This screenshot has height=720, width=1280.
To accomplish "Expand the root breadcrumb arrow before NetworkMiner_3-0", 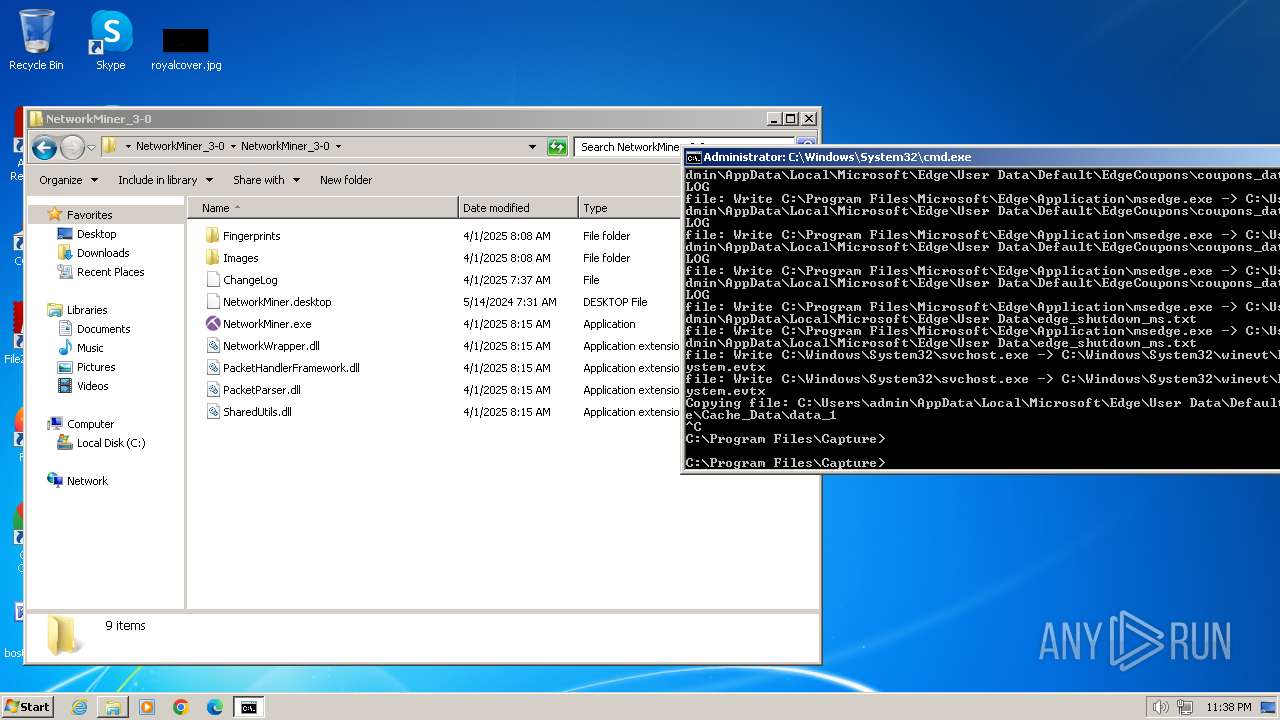I will click(128, 146).
